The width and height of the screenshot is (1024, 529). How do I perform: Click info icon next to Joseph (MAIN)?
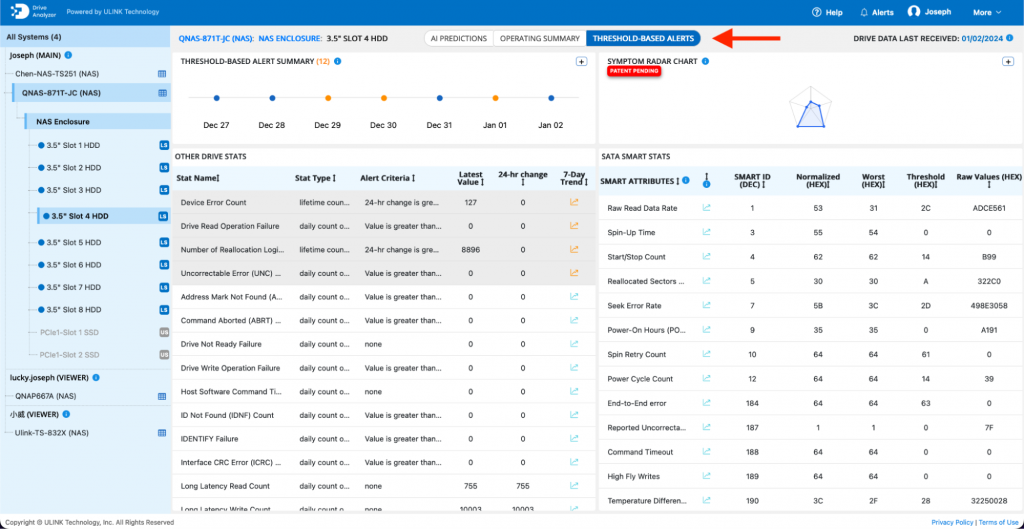[68, 56]
